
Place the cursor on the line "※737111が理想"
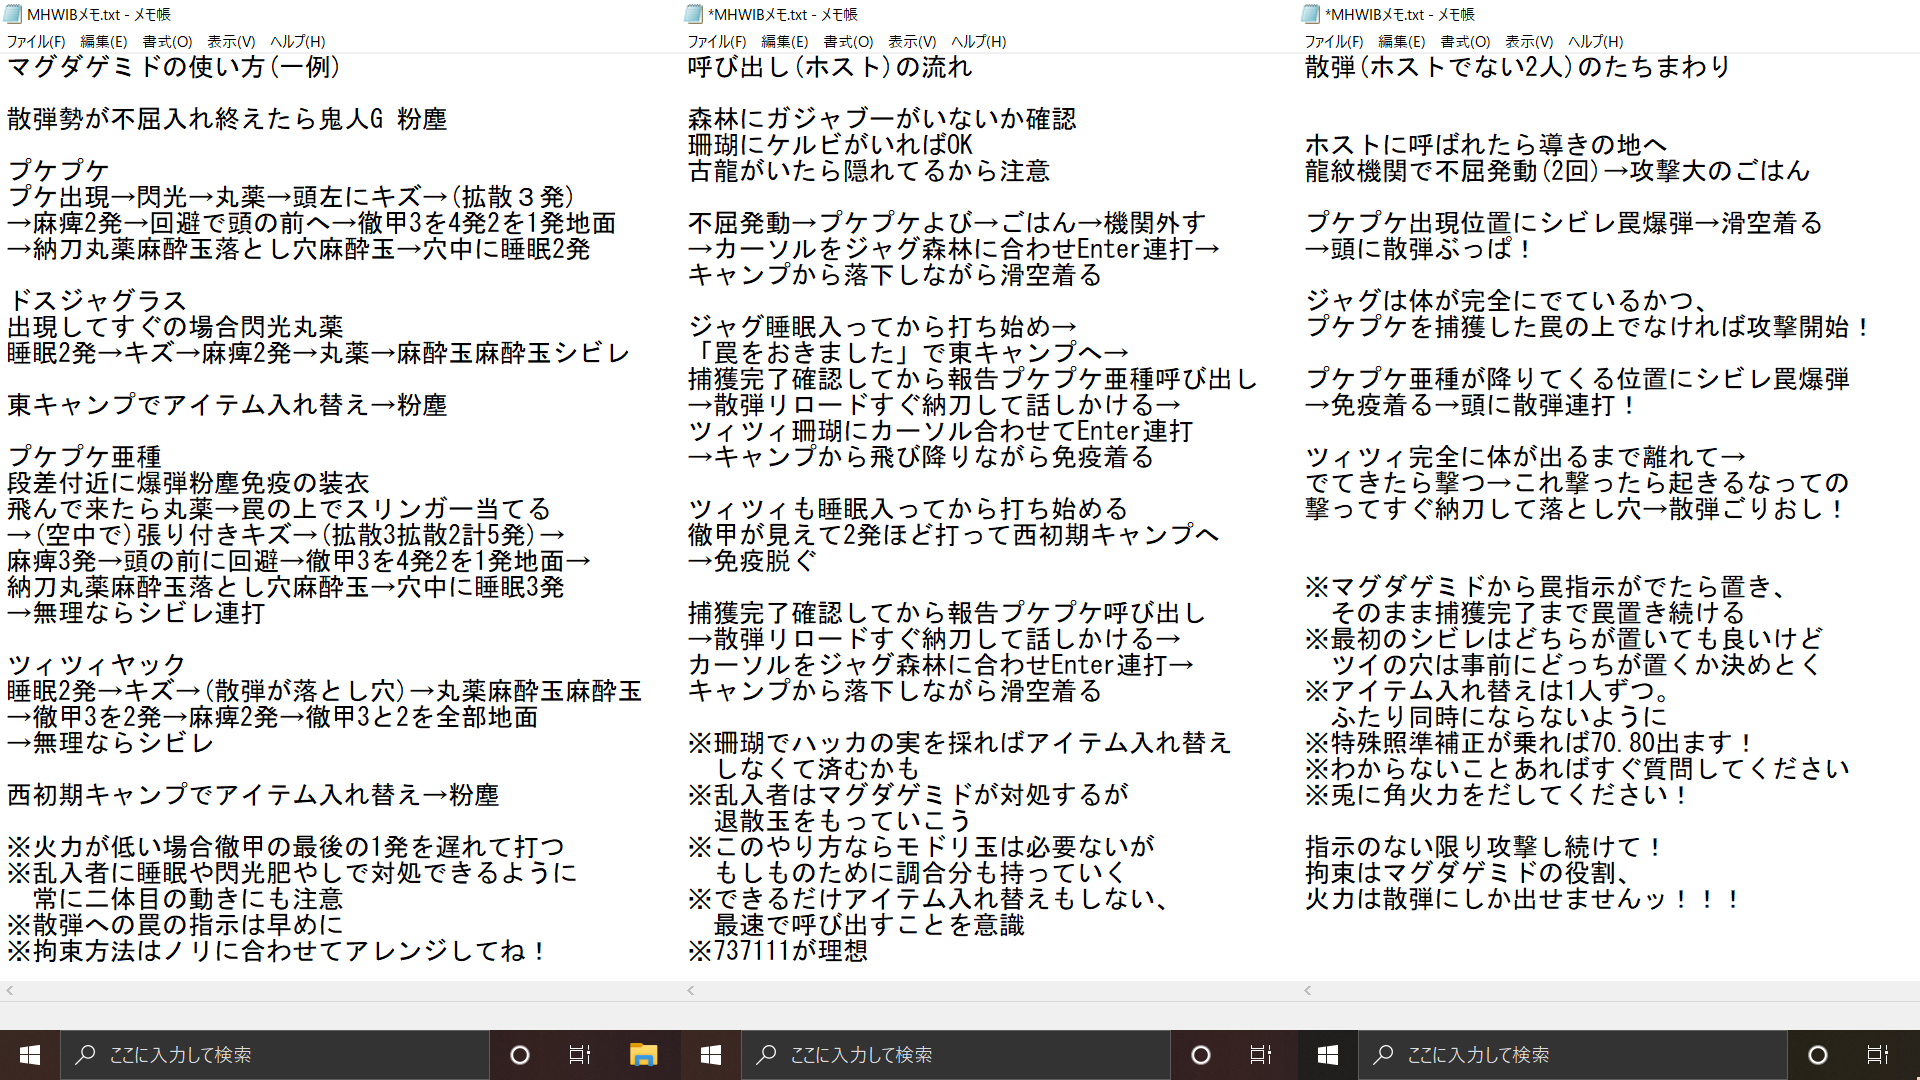click(778, 951)
